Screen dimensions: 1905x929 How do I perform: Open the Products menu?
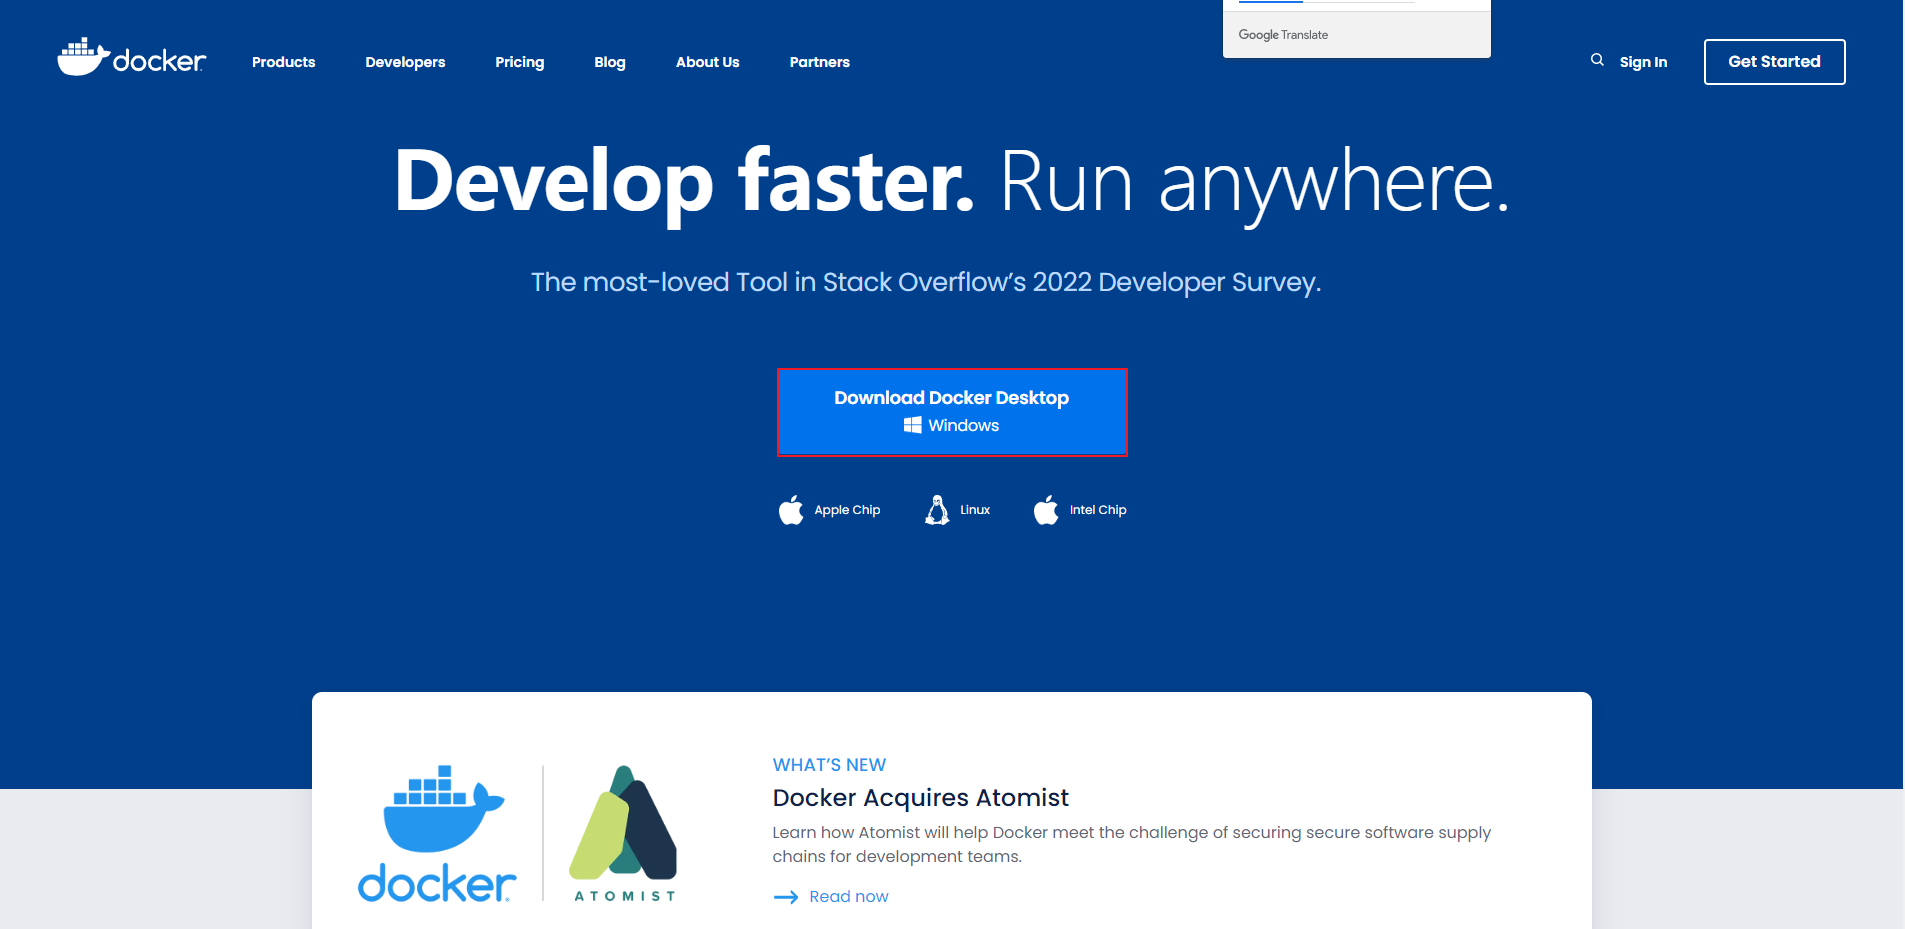[x=284, y=62]
